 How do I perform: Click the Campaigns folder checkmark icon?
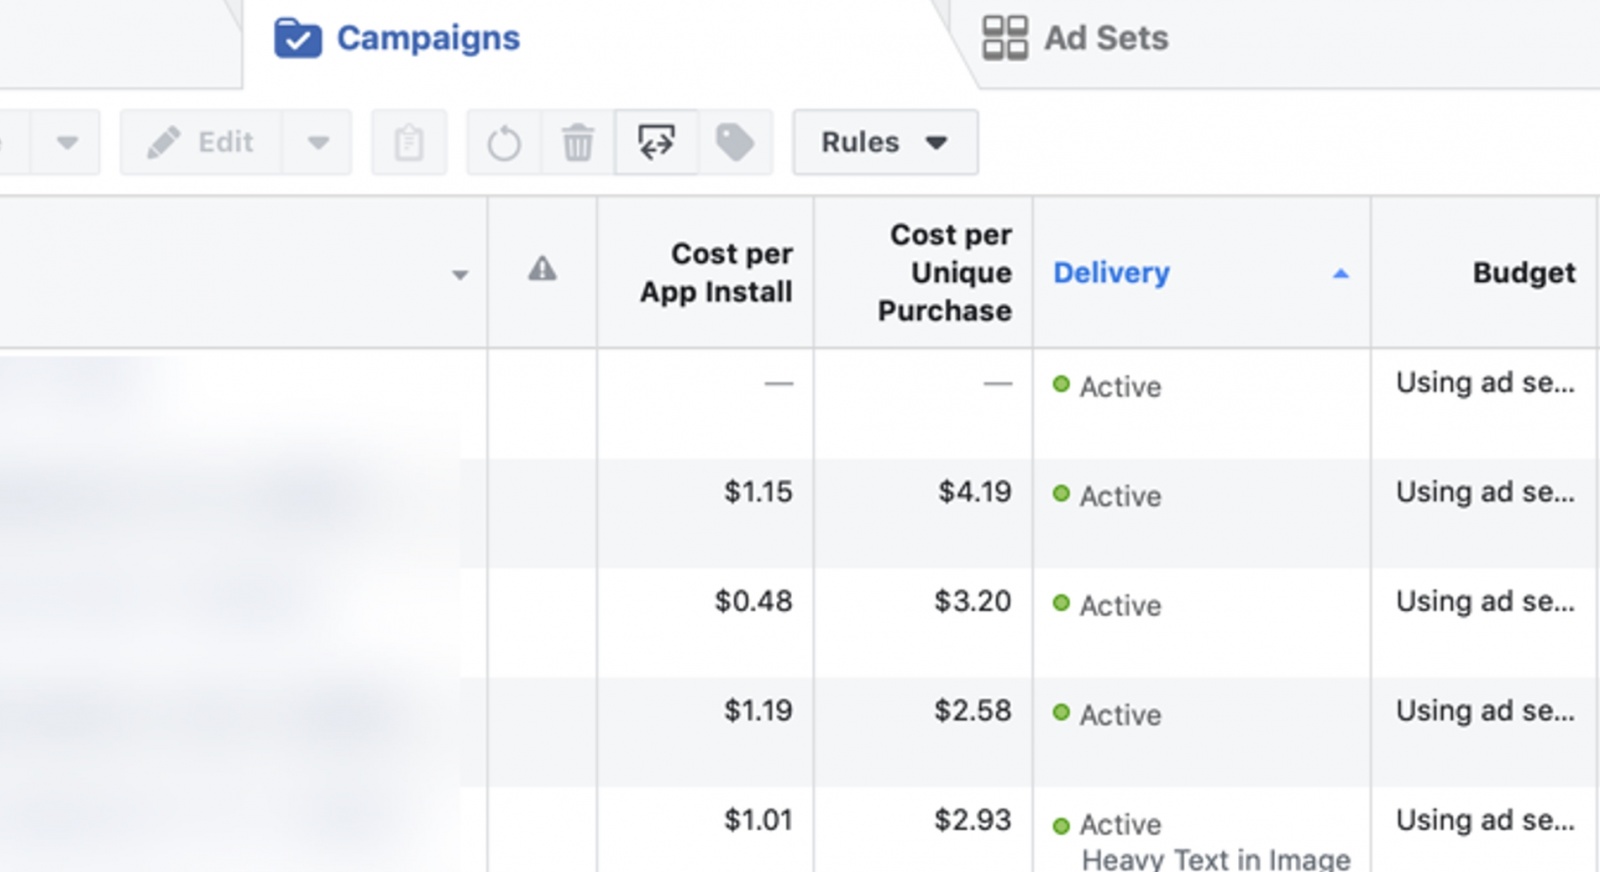point(297,39)
